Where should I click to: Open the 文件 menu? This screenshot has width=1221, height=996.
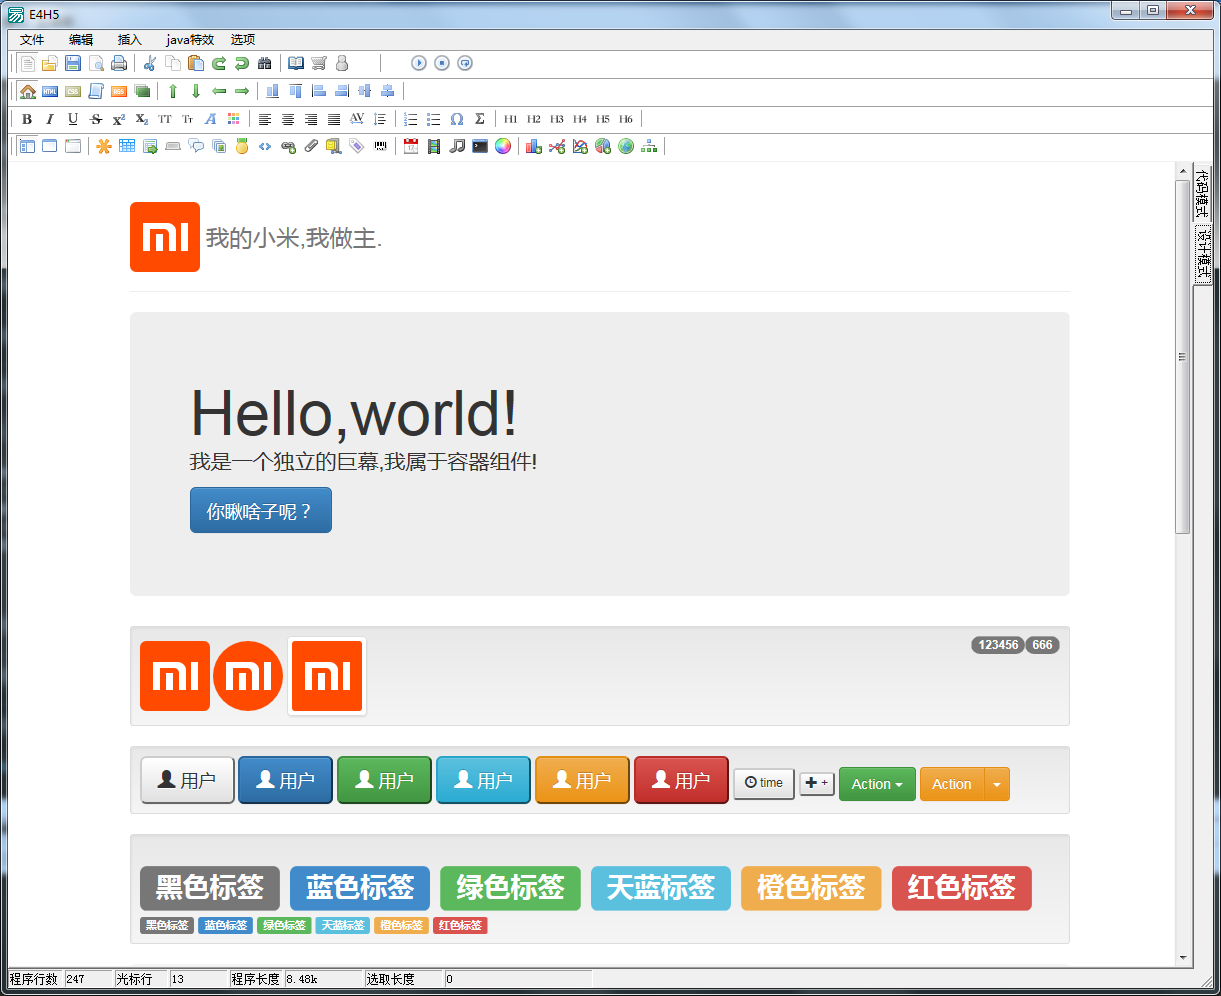32,40
